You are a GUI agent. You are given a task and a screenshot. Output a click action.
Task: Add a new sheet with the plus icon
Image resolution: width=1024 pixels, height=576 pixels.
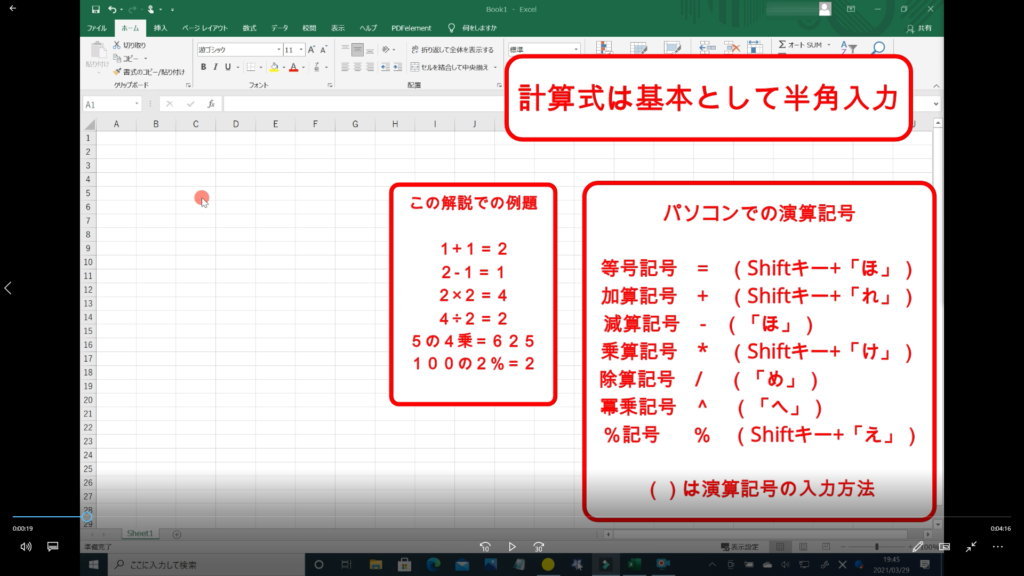tap(177, 534)
